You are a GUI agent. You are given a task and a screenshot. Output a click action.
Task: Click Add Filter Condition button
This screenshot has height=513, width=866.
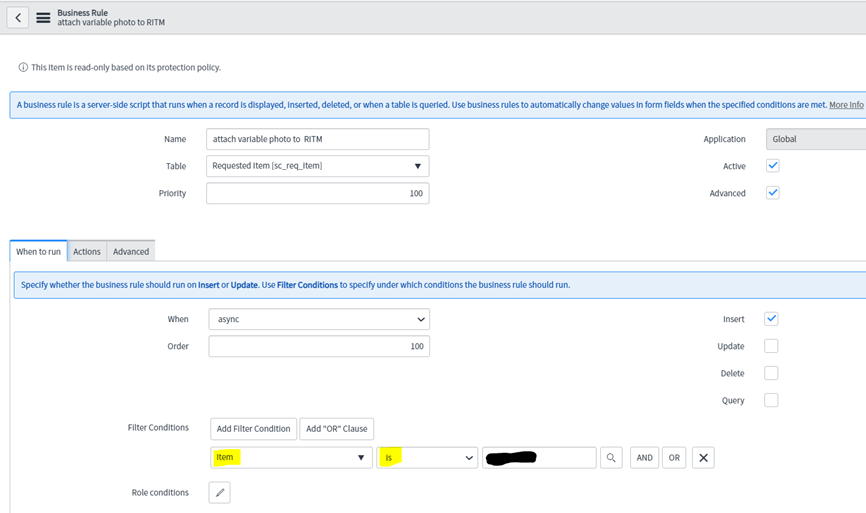coord(254,429)
